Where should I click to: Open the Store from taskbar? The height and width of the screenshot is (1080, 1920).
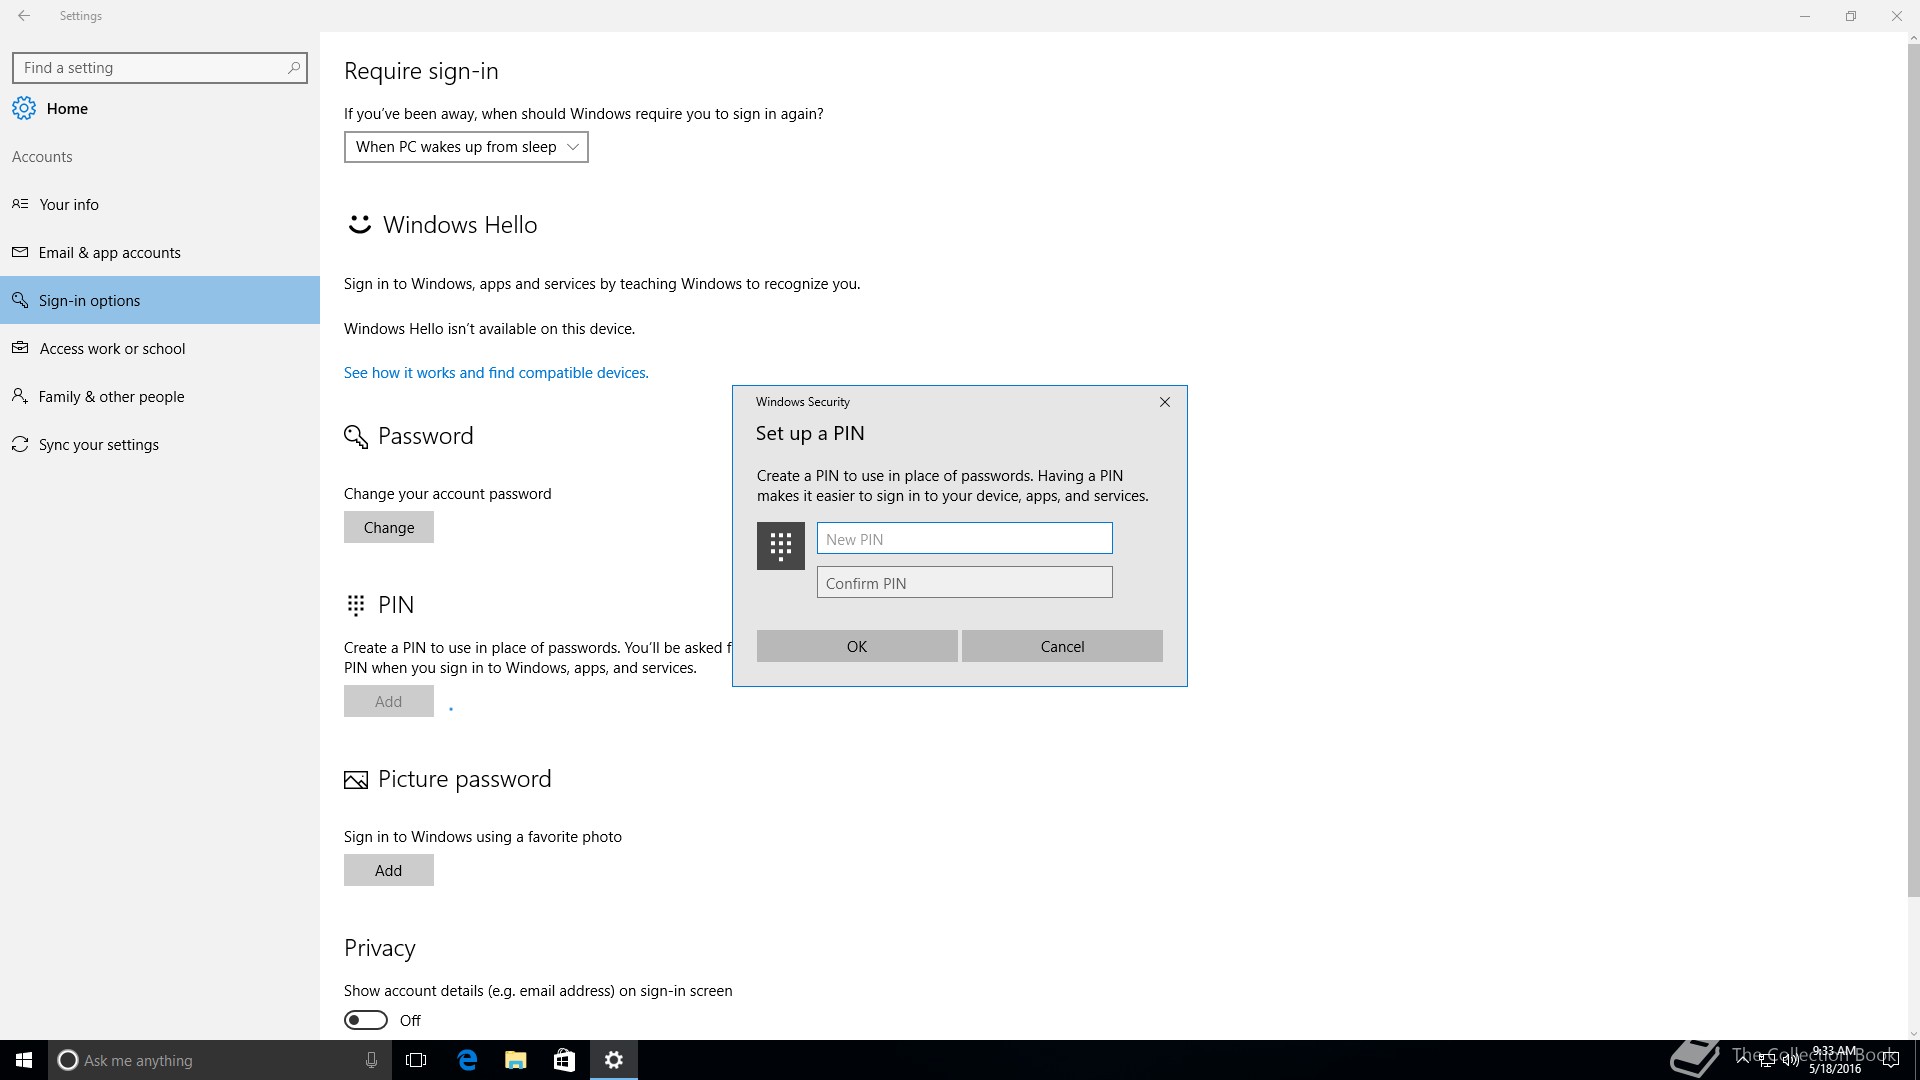(x=564, y=1060)
